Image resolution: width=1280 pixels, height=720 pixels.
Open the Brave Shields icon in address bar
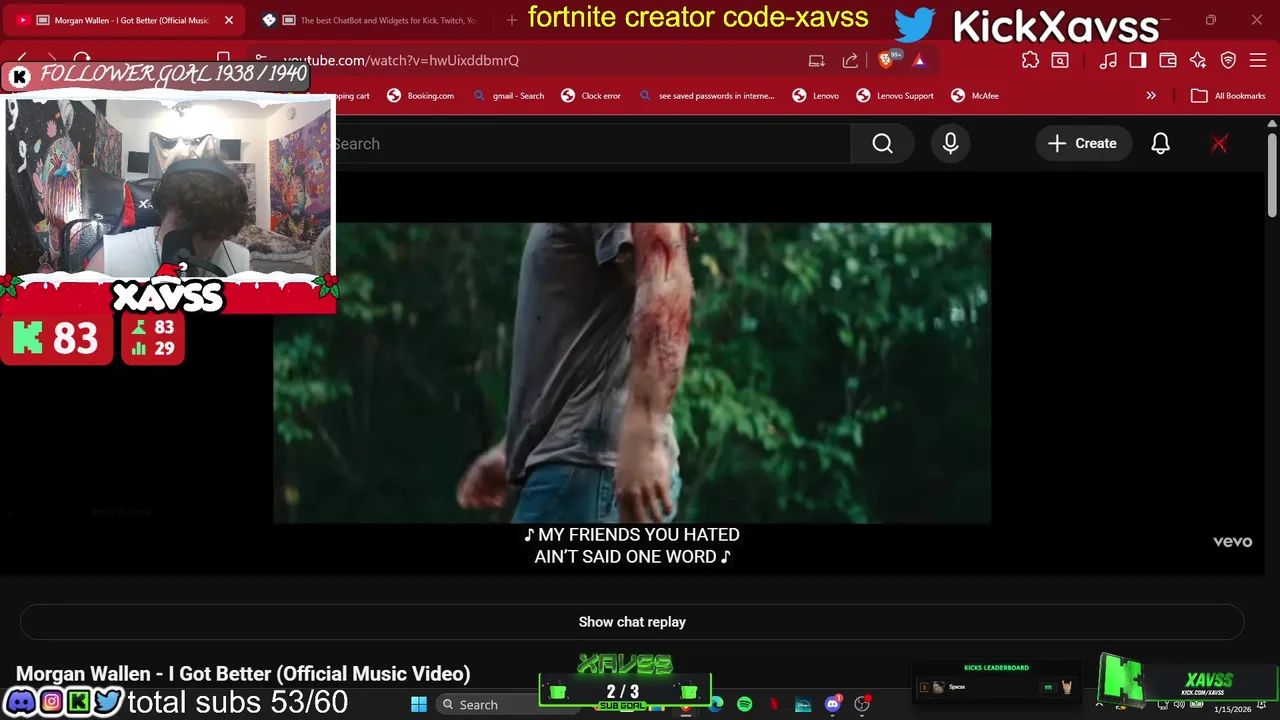(x=886, y=60)
